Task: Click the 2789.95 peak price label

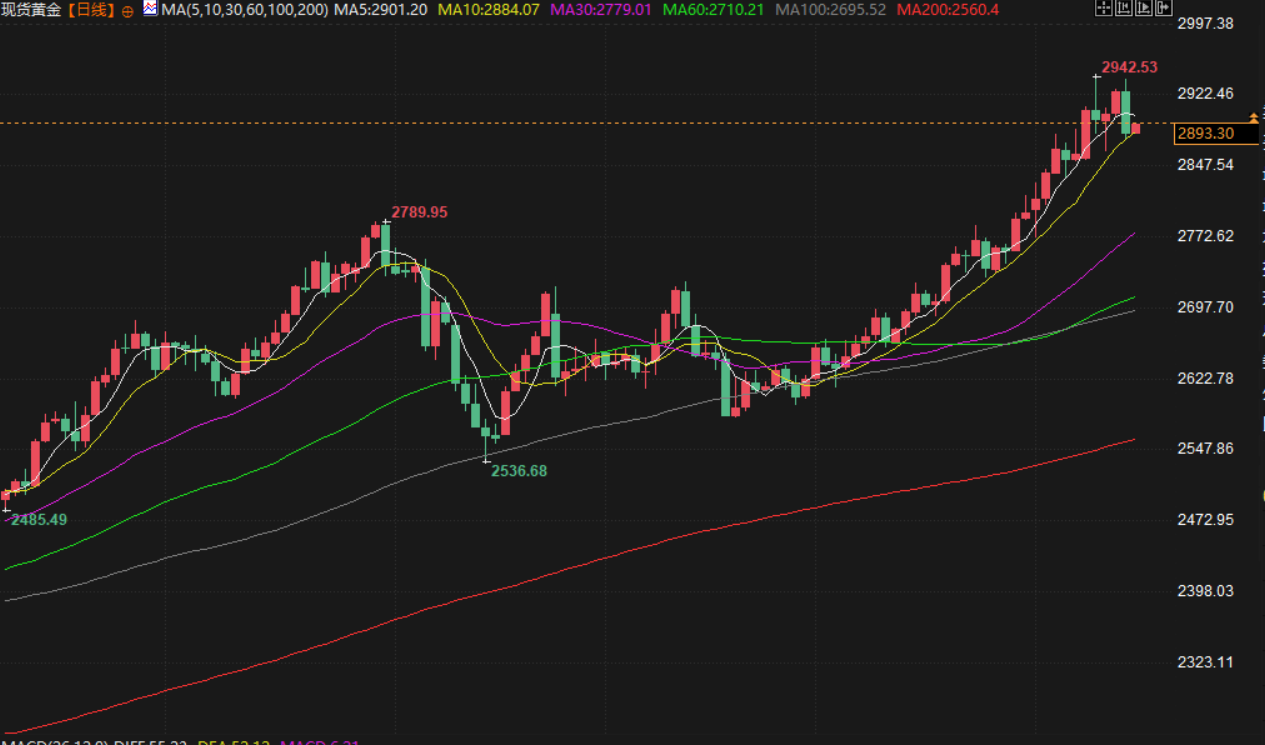Action: [x=419, y=212]
